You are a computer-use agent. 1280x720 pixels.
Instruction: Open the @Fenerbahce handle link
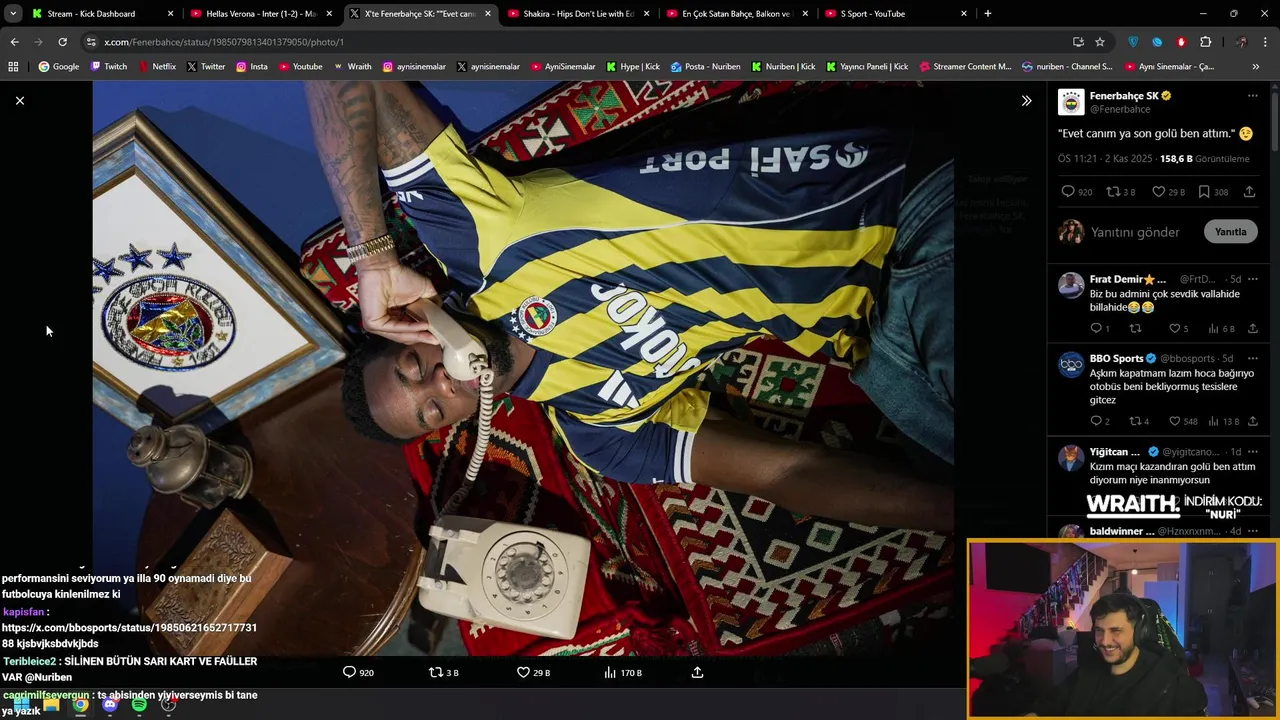[x=1120, y=109]
